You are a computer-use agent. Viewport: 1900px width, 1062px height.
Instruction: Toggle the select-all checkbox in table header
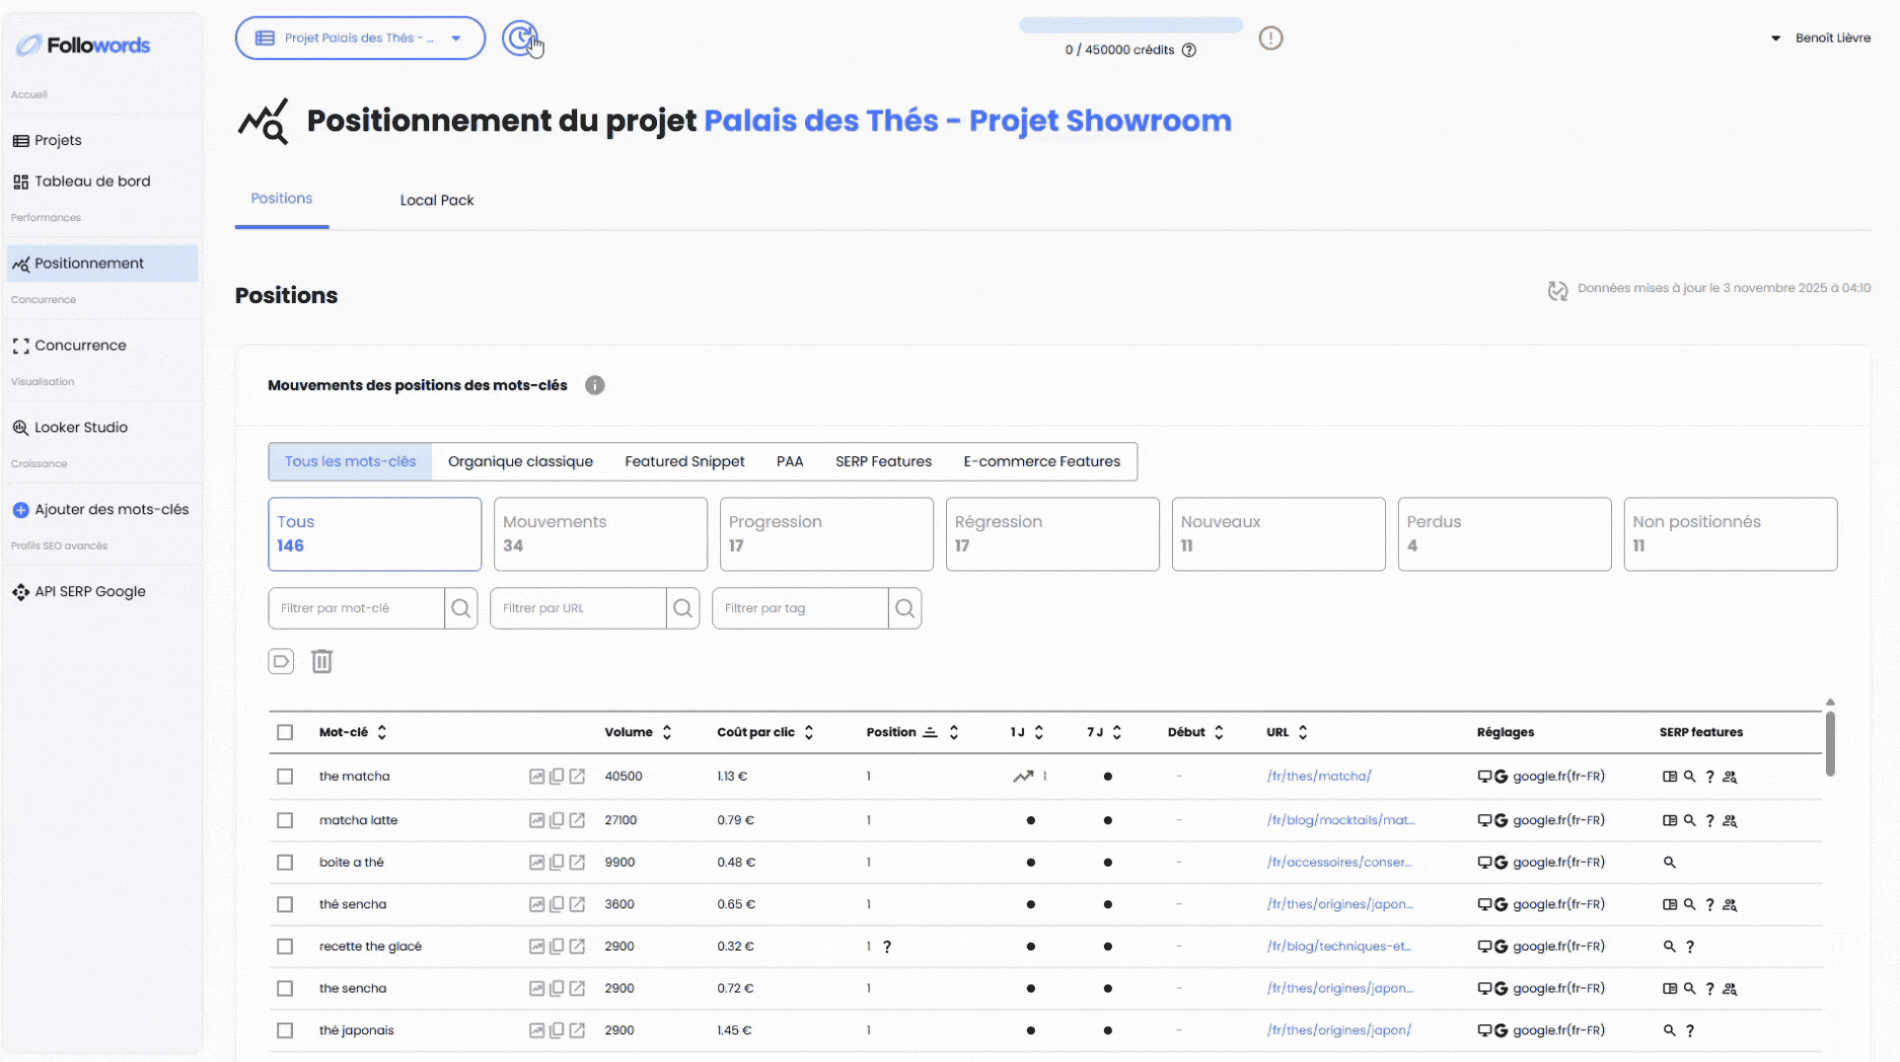(x=285, y=732)
